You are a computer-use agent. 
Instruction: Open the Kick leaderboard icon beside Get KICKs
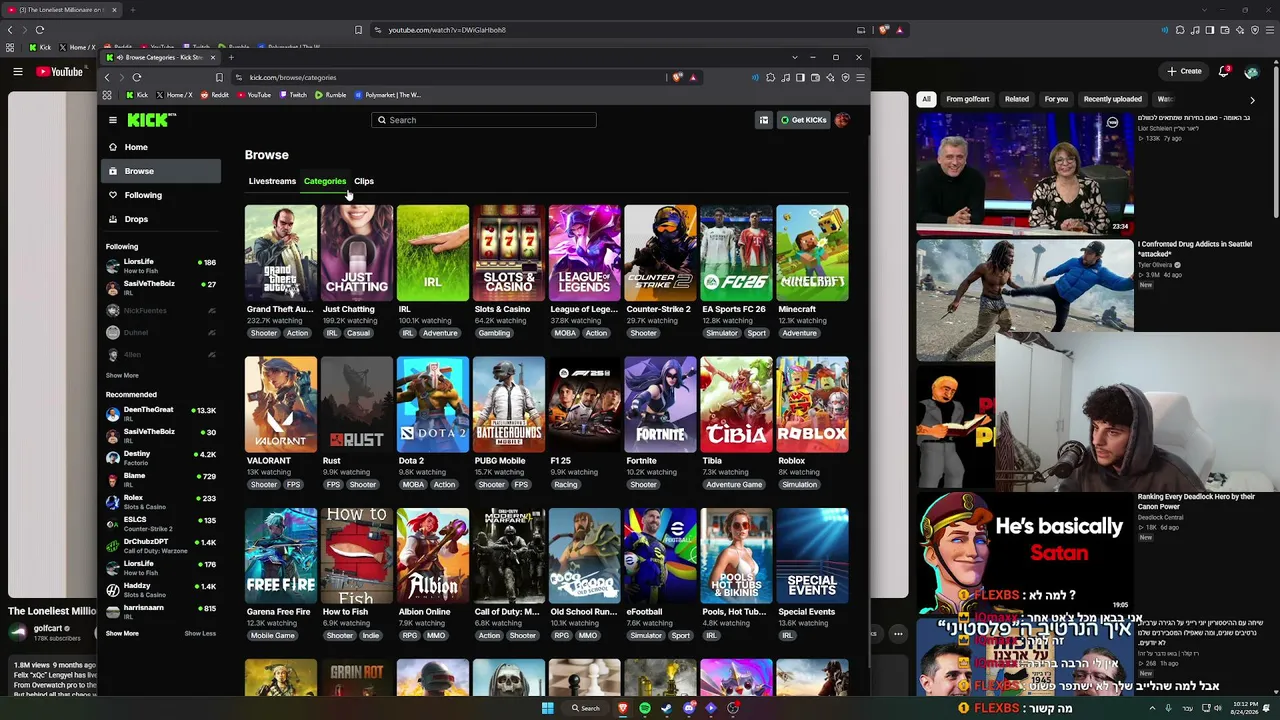tap(764, 120)
